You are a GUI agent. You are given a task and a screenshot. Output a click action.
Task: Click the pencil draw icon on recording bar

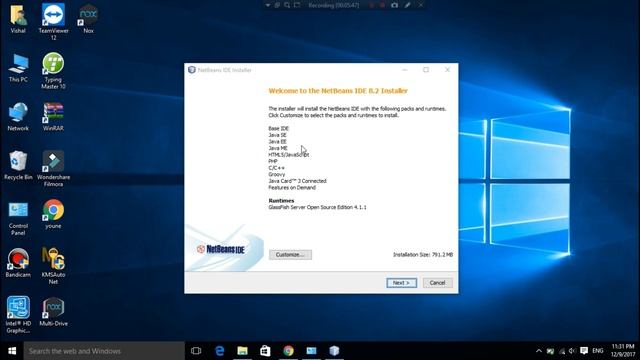tap(407, 5)
